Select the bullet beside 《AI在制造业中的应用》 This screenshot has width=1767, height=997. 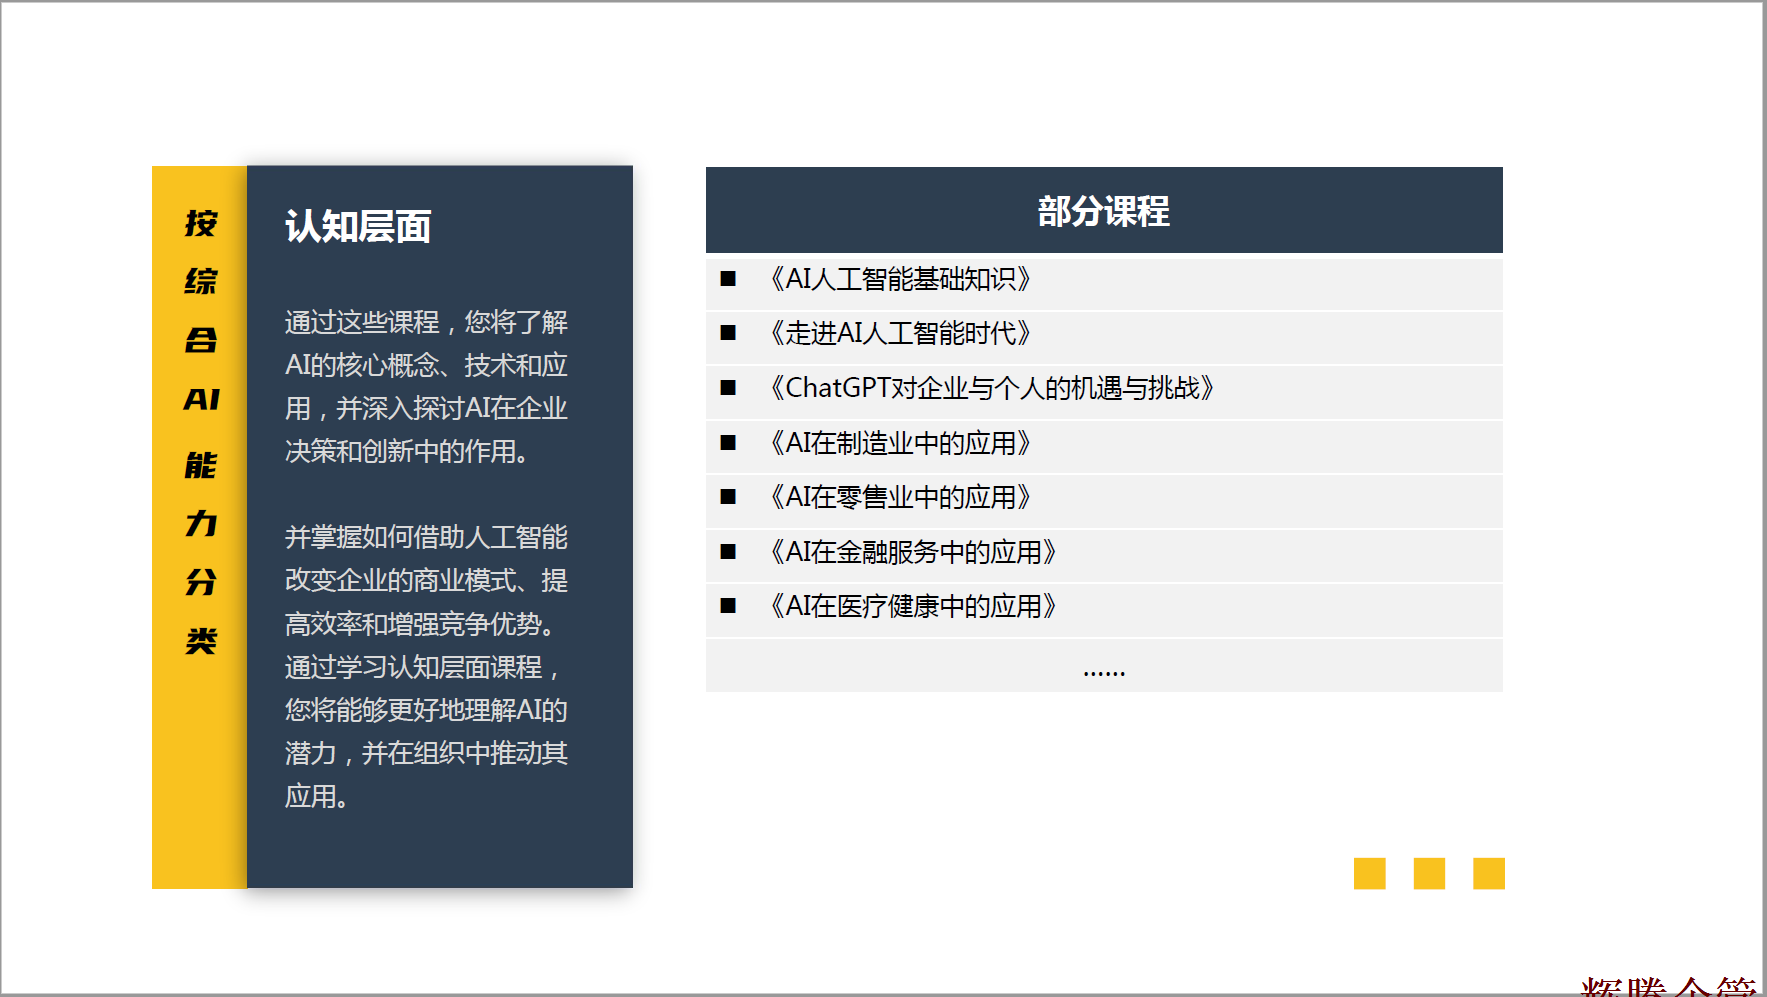[728, 443]
